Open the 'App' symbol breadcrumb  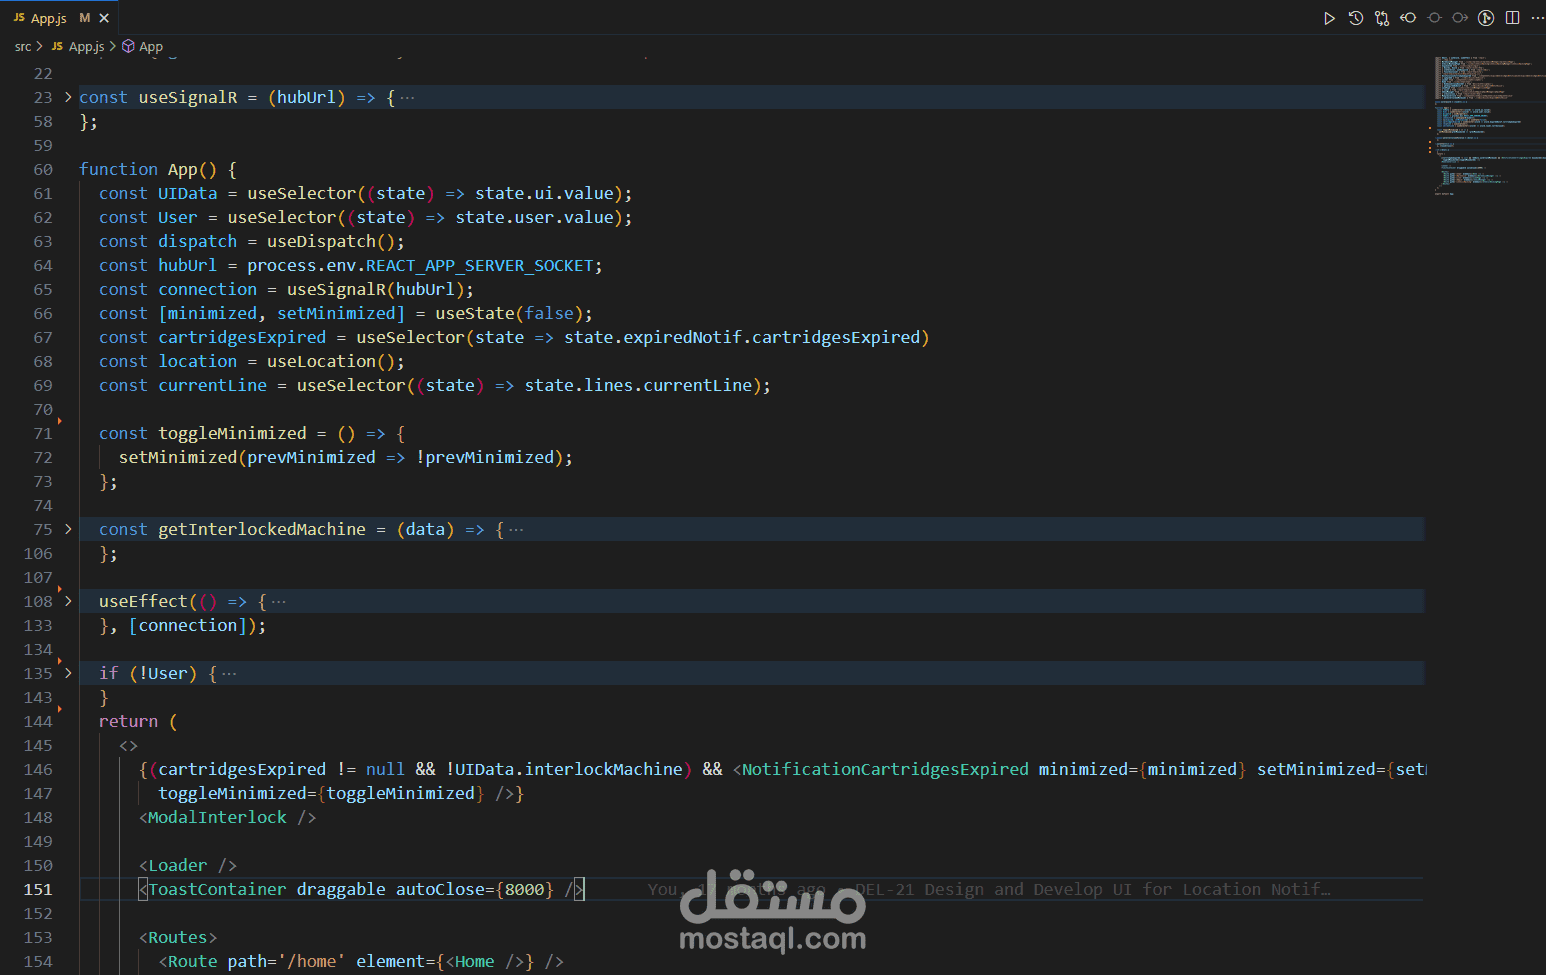click(x=151, y=47)
